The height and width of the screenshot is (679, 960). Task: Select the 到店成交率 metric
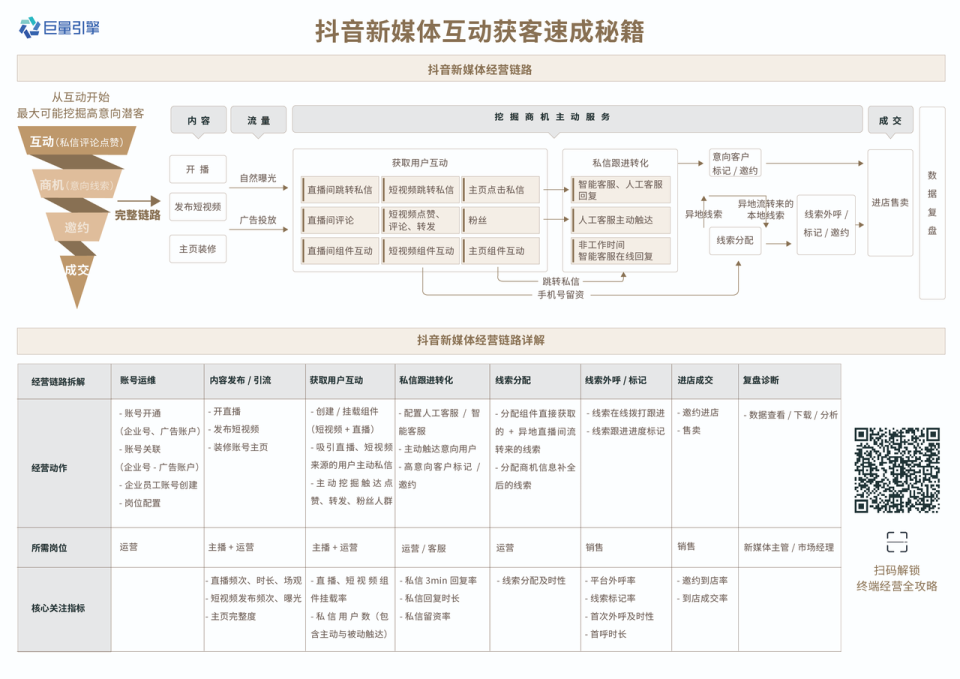(702, 598)
